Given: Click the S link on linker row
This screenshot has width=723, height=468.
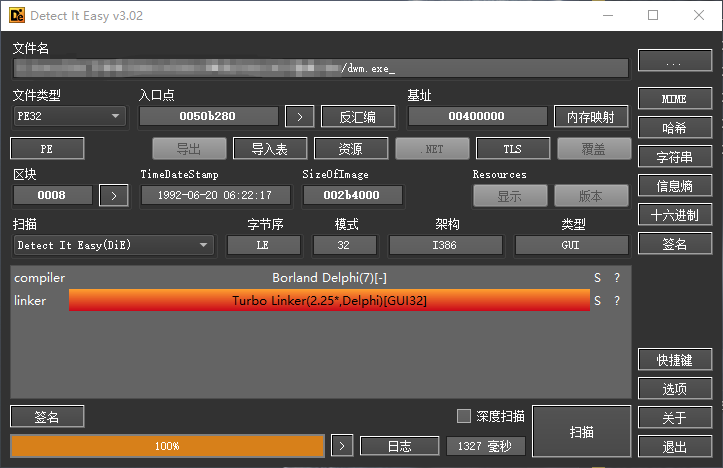Looking at the screenshot, I should click(598, 301).
